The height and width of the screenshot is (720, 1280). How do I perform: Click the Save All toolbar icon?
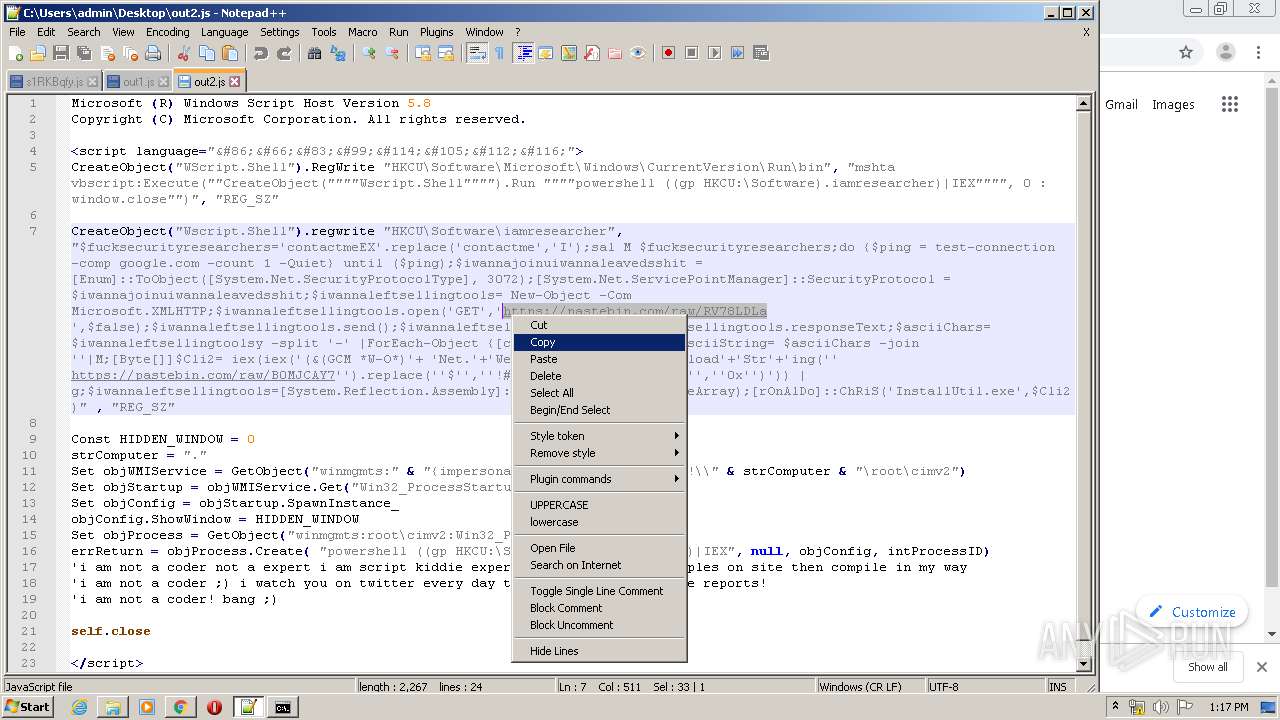[x=84, y=53]
